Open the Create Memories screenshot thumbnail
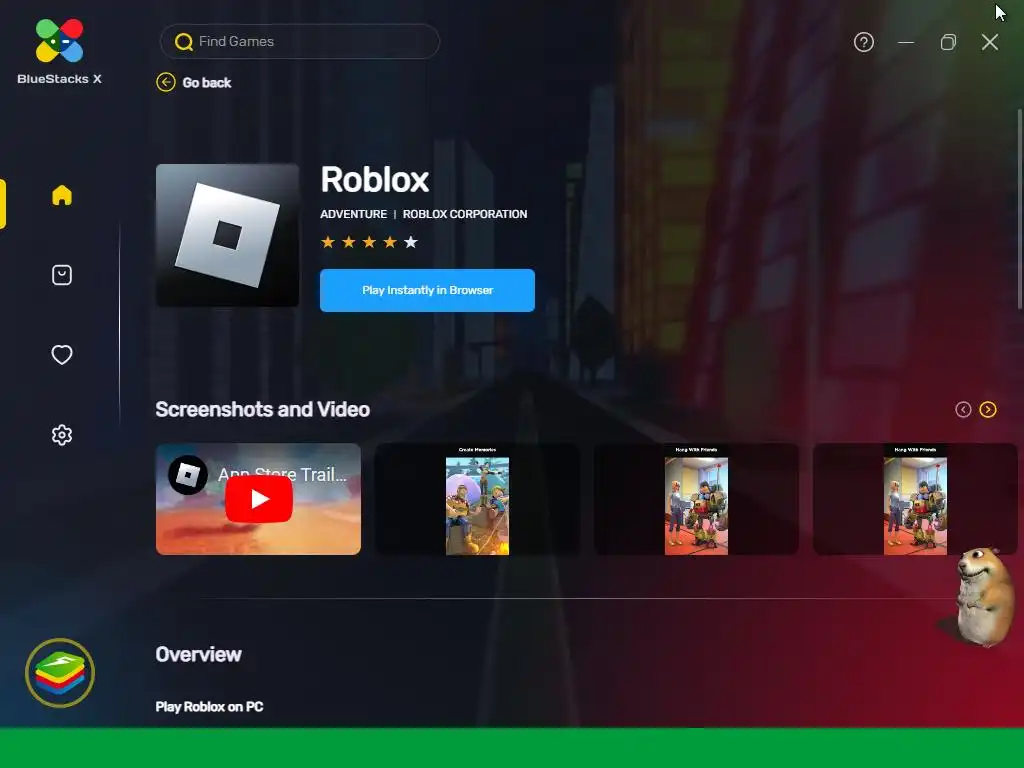 point(477,500)
